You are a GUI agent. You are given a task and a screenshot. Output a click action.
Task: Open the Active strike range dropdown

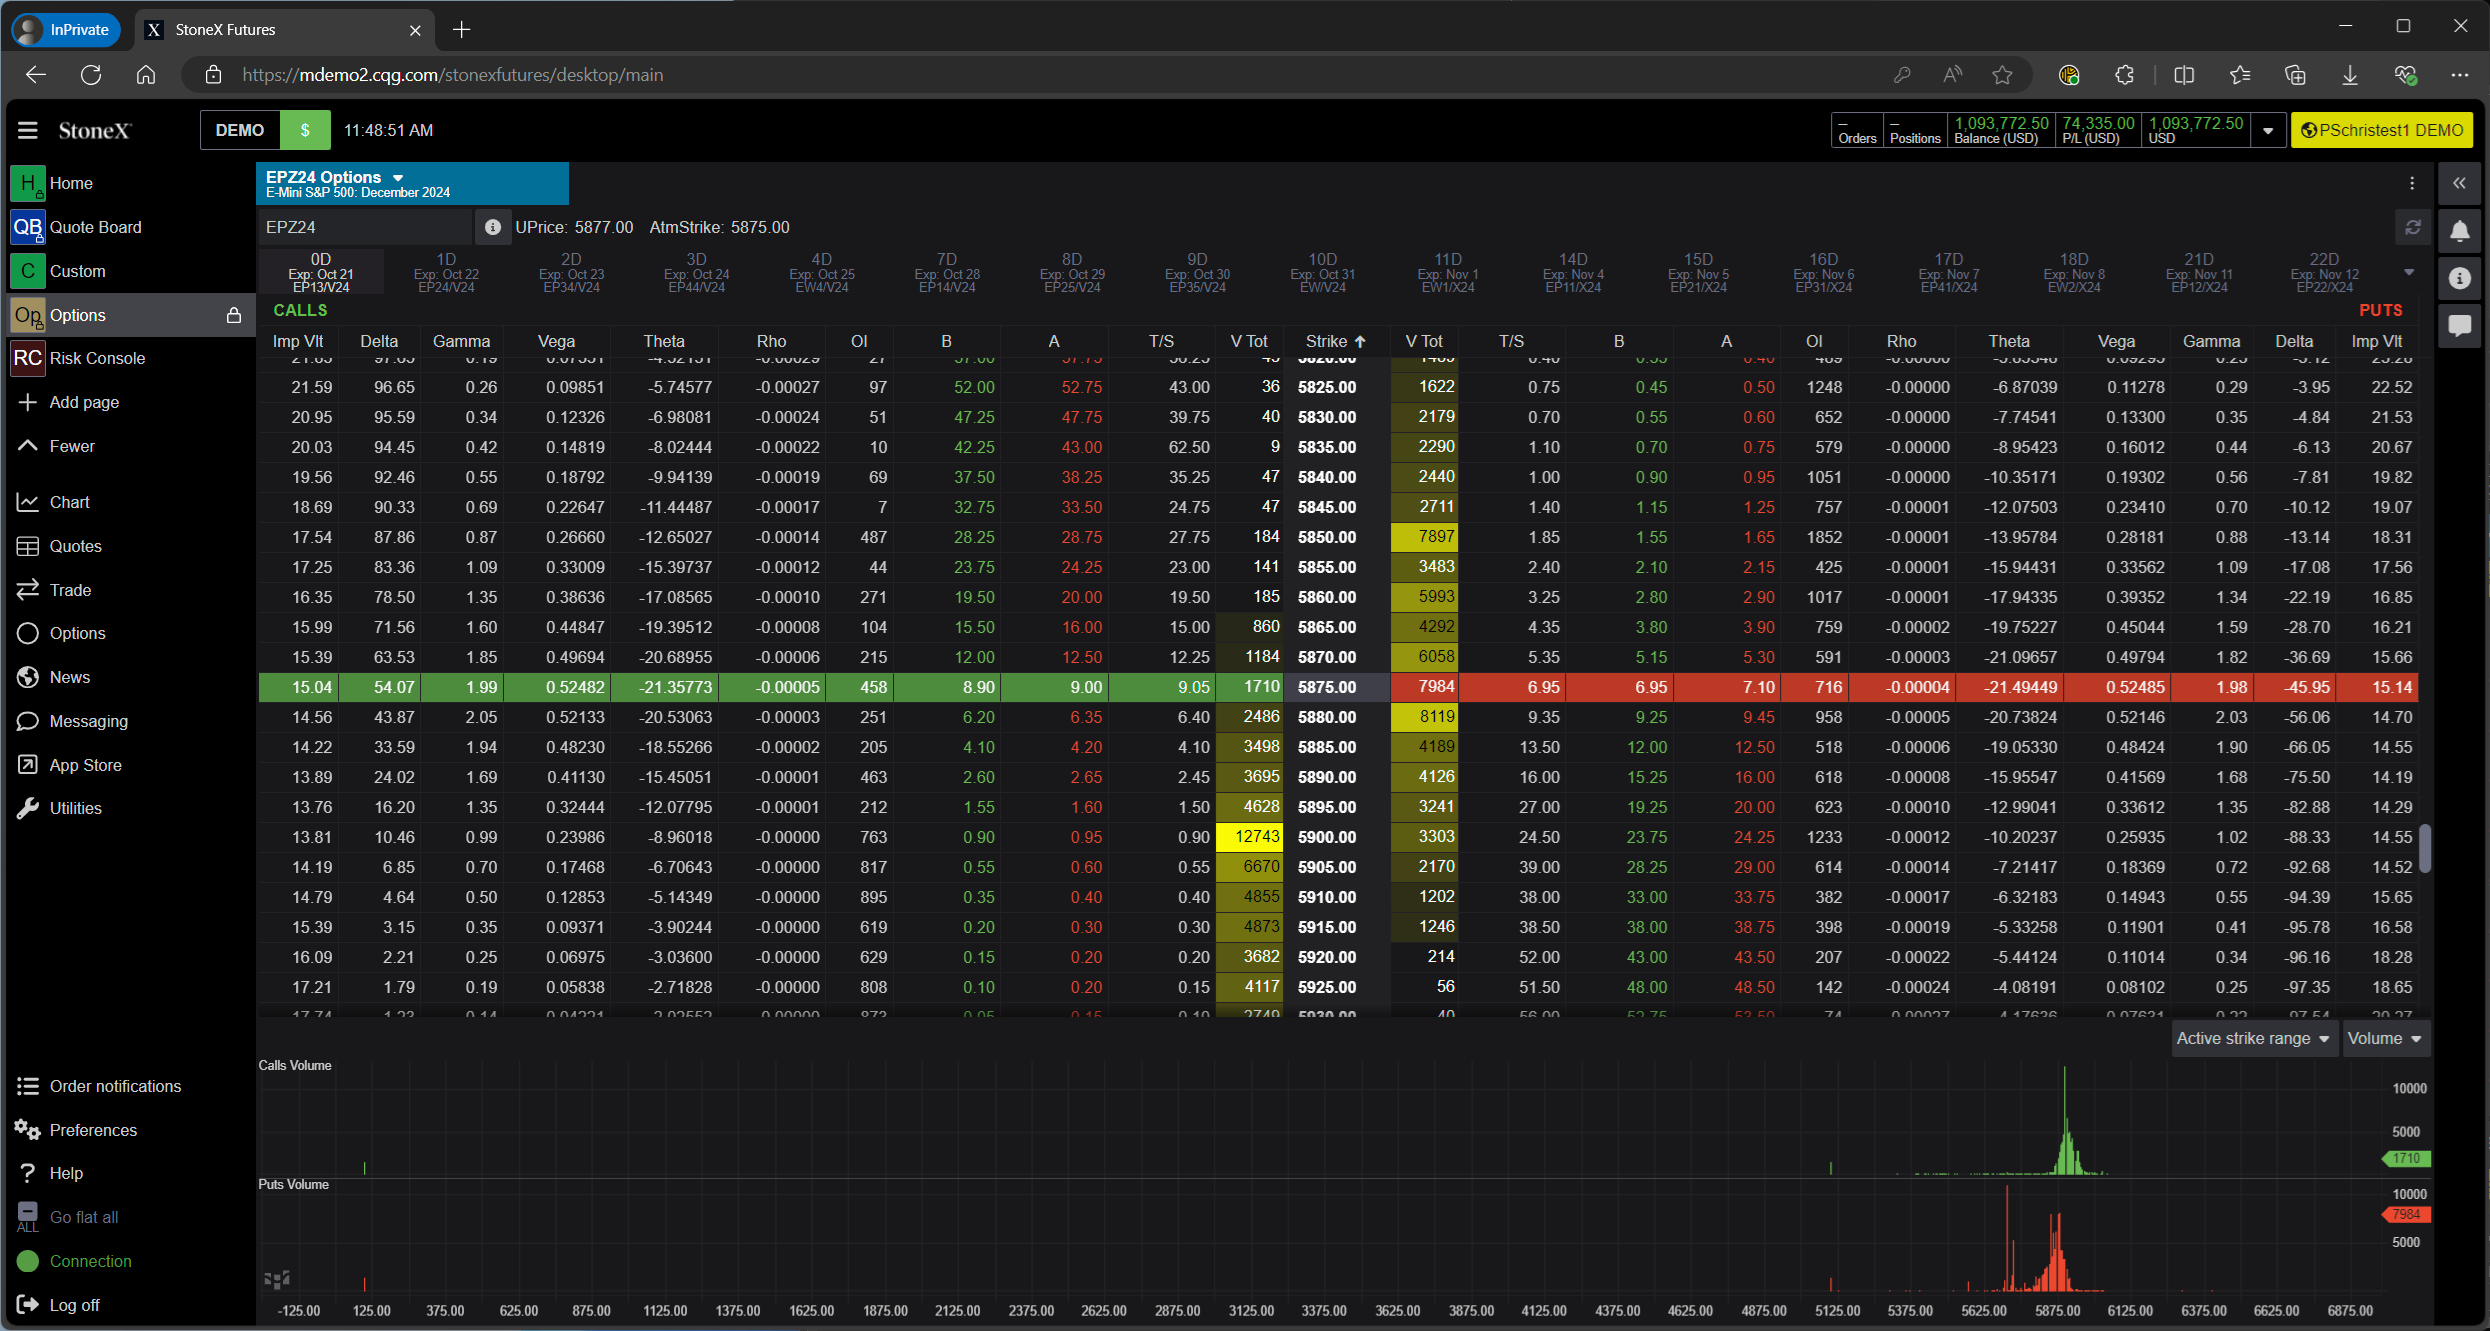pyautogui.click(x=2253, y=1038)
